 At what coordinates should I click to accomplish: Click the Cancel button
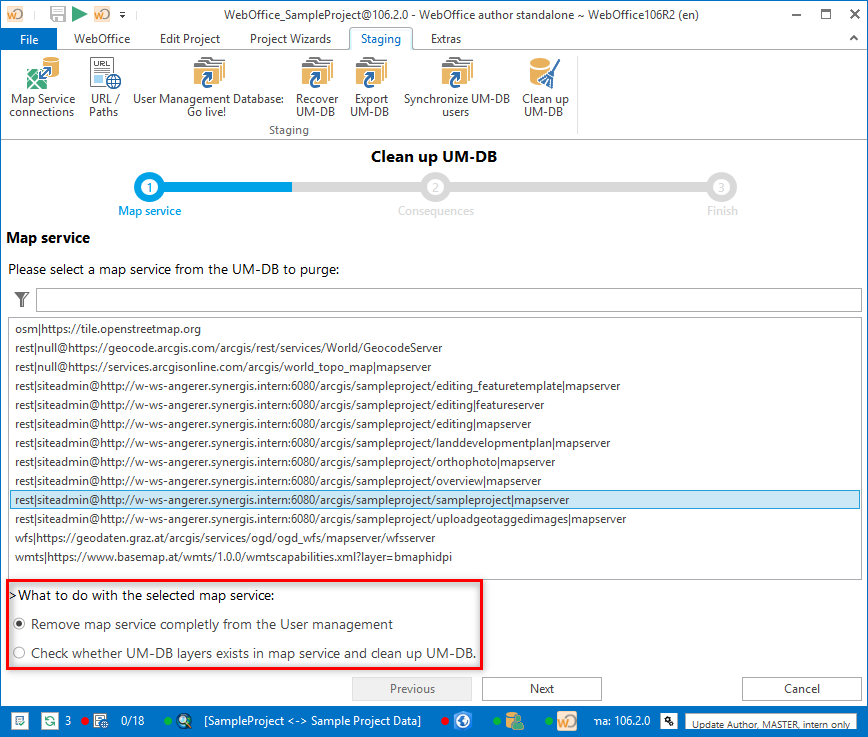coord(801,688)
